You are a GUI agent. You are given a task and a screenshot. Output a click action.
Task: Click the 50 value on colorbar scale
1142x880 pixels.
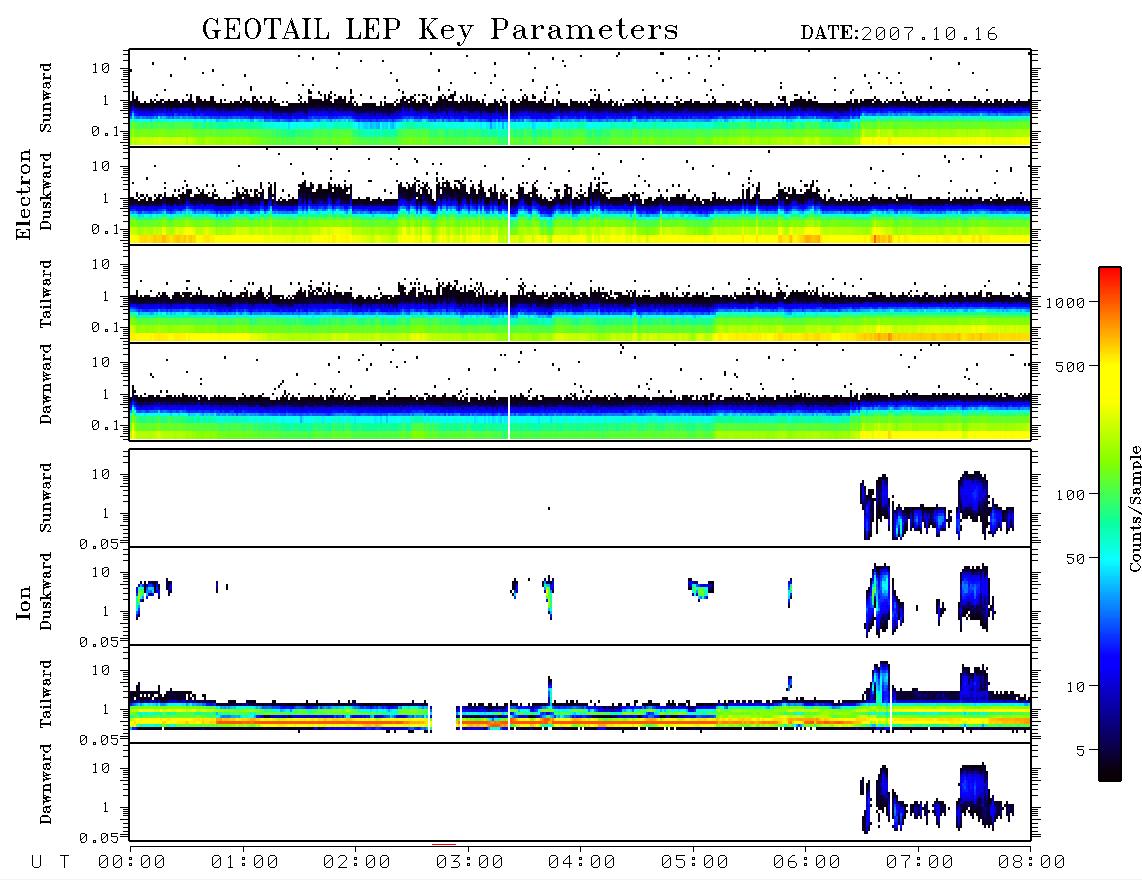[1076, 559]
